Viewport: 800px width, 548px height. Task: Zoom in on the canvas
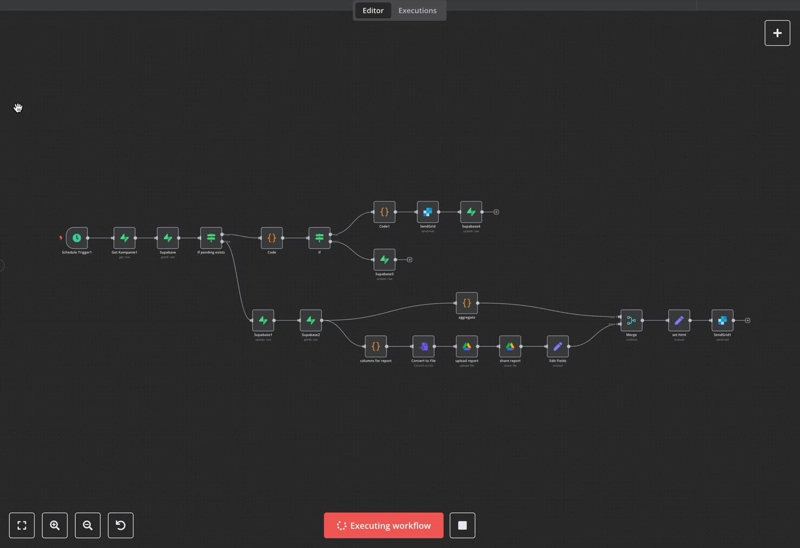[x=55, y=525]
